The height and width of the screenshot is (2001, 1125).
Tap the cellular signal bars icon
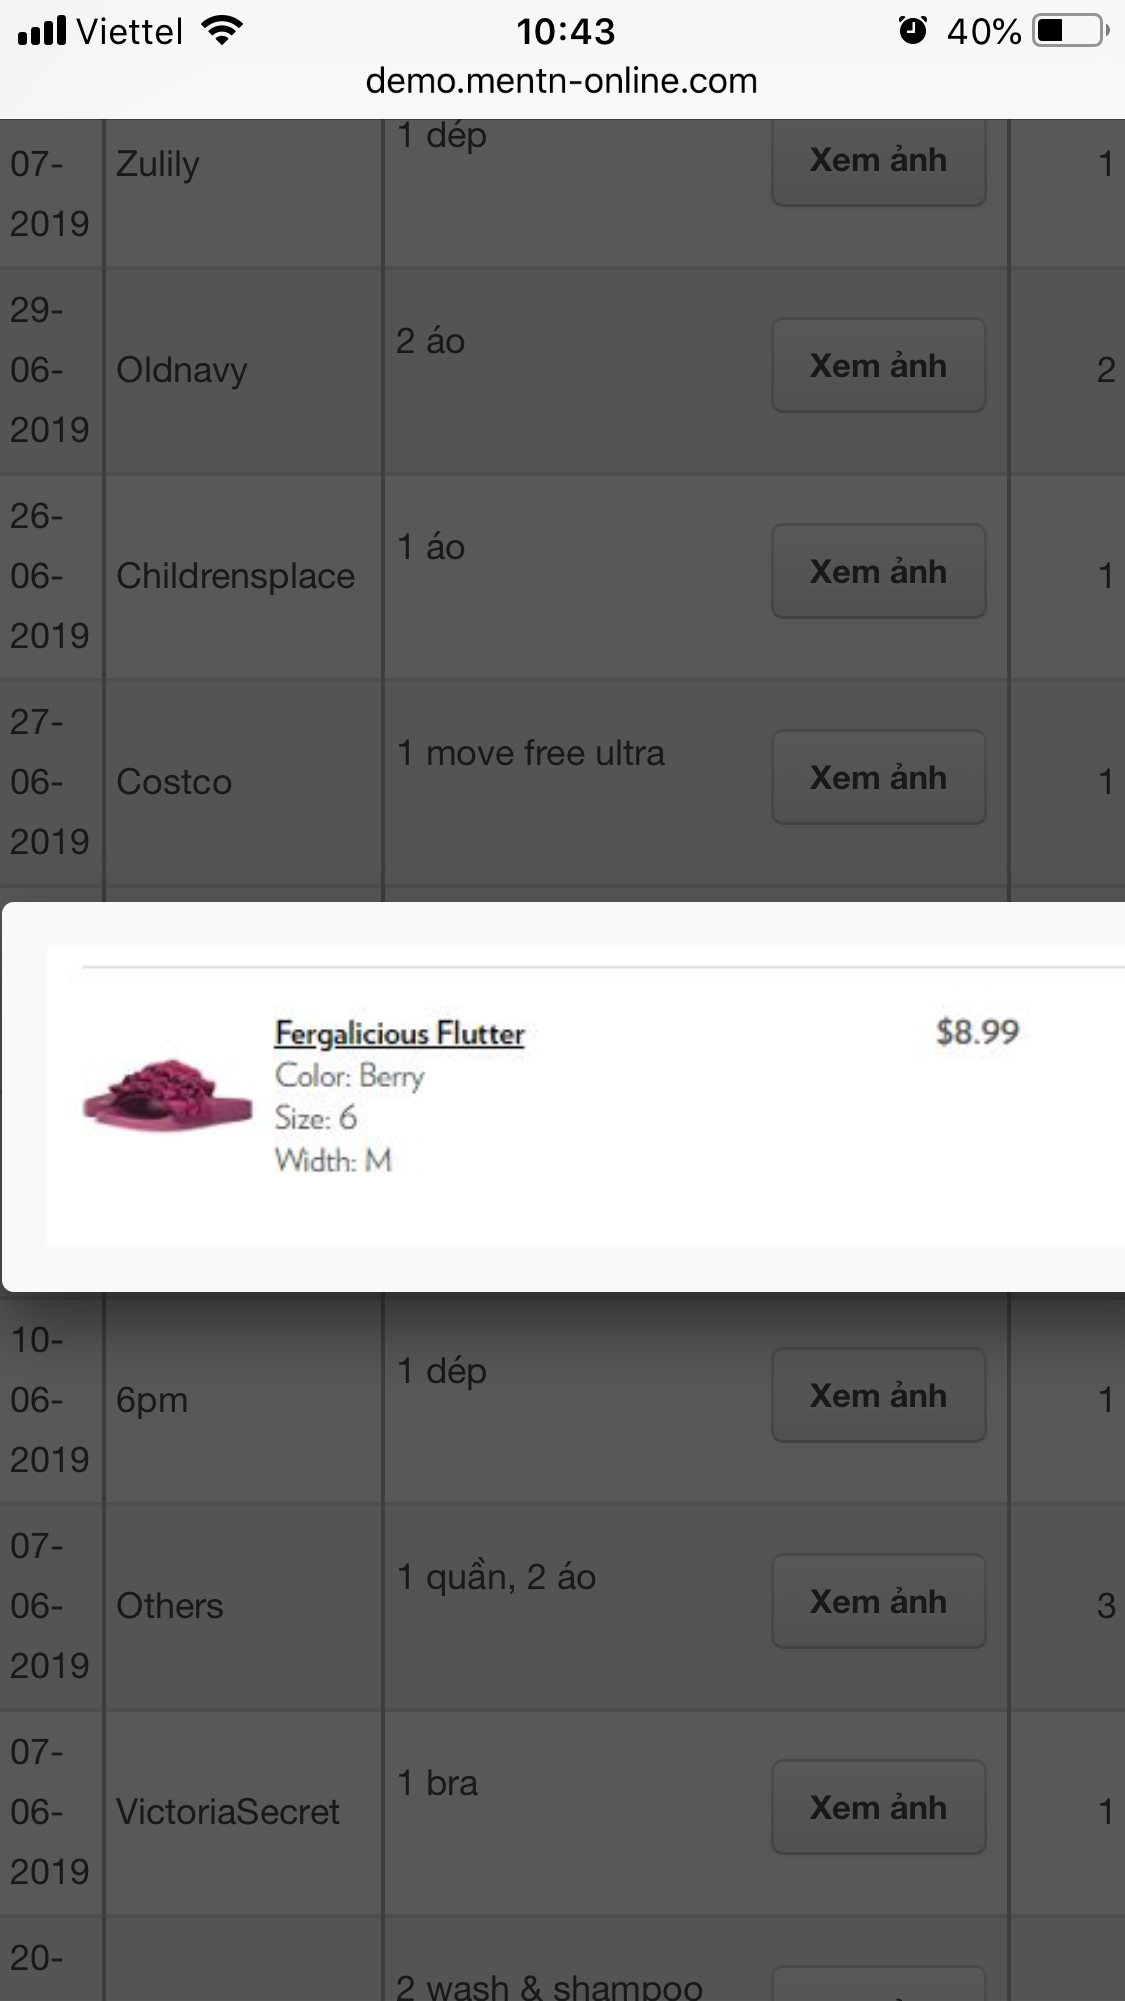click(42, 31)
